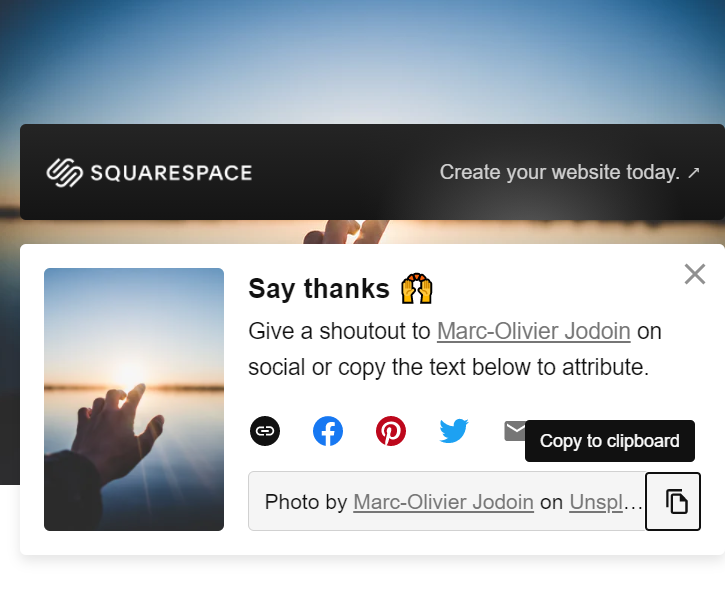Share the photo on Facebook
The image size is (725, 597).
tap(328, 431)
